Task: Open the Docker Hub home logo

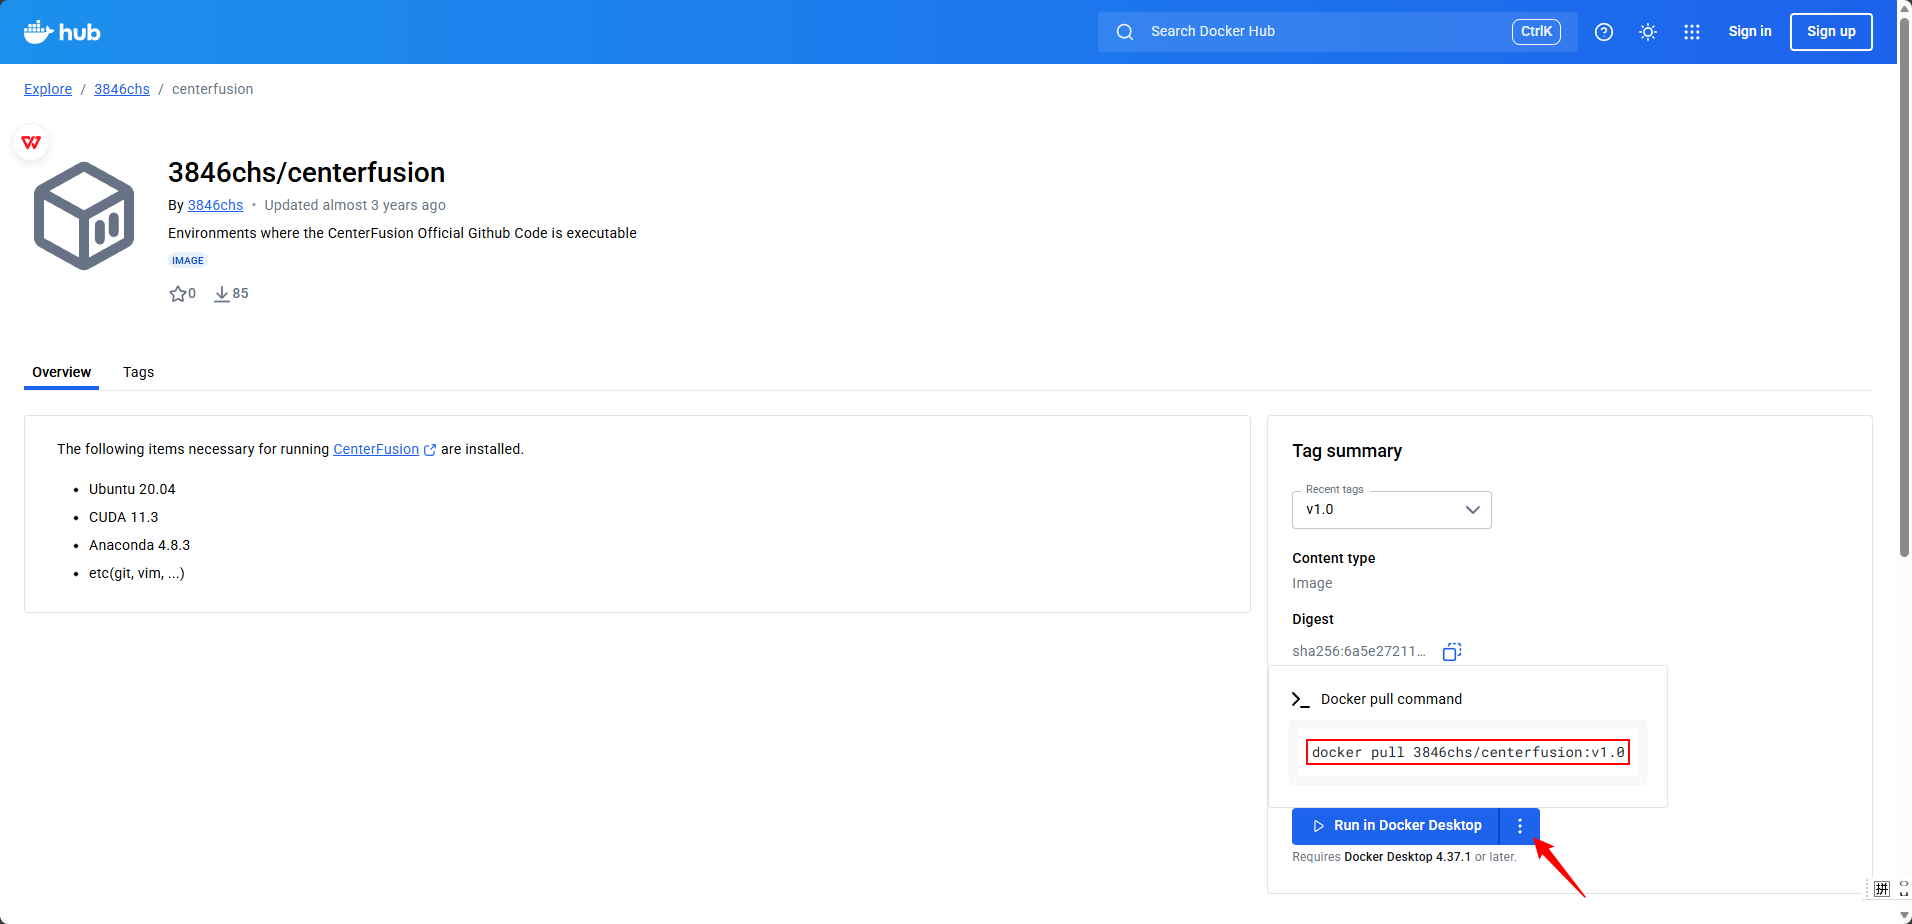Action: pyautogui.click(x=62, y=32)
